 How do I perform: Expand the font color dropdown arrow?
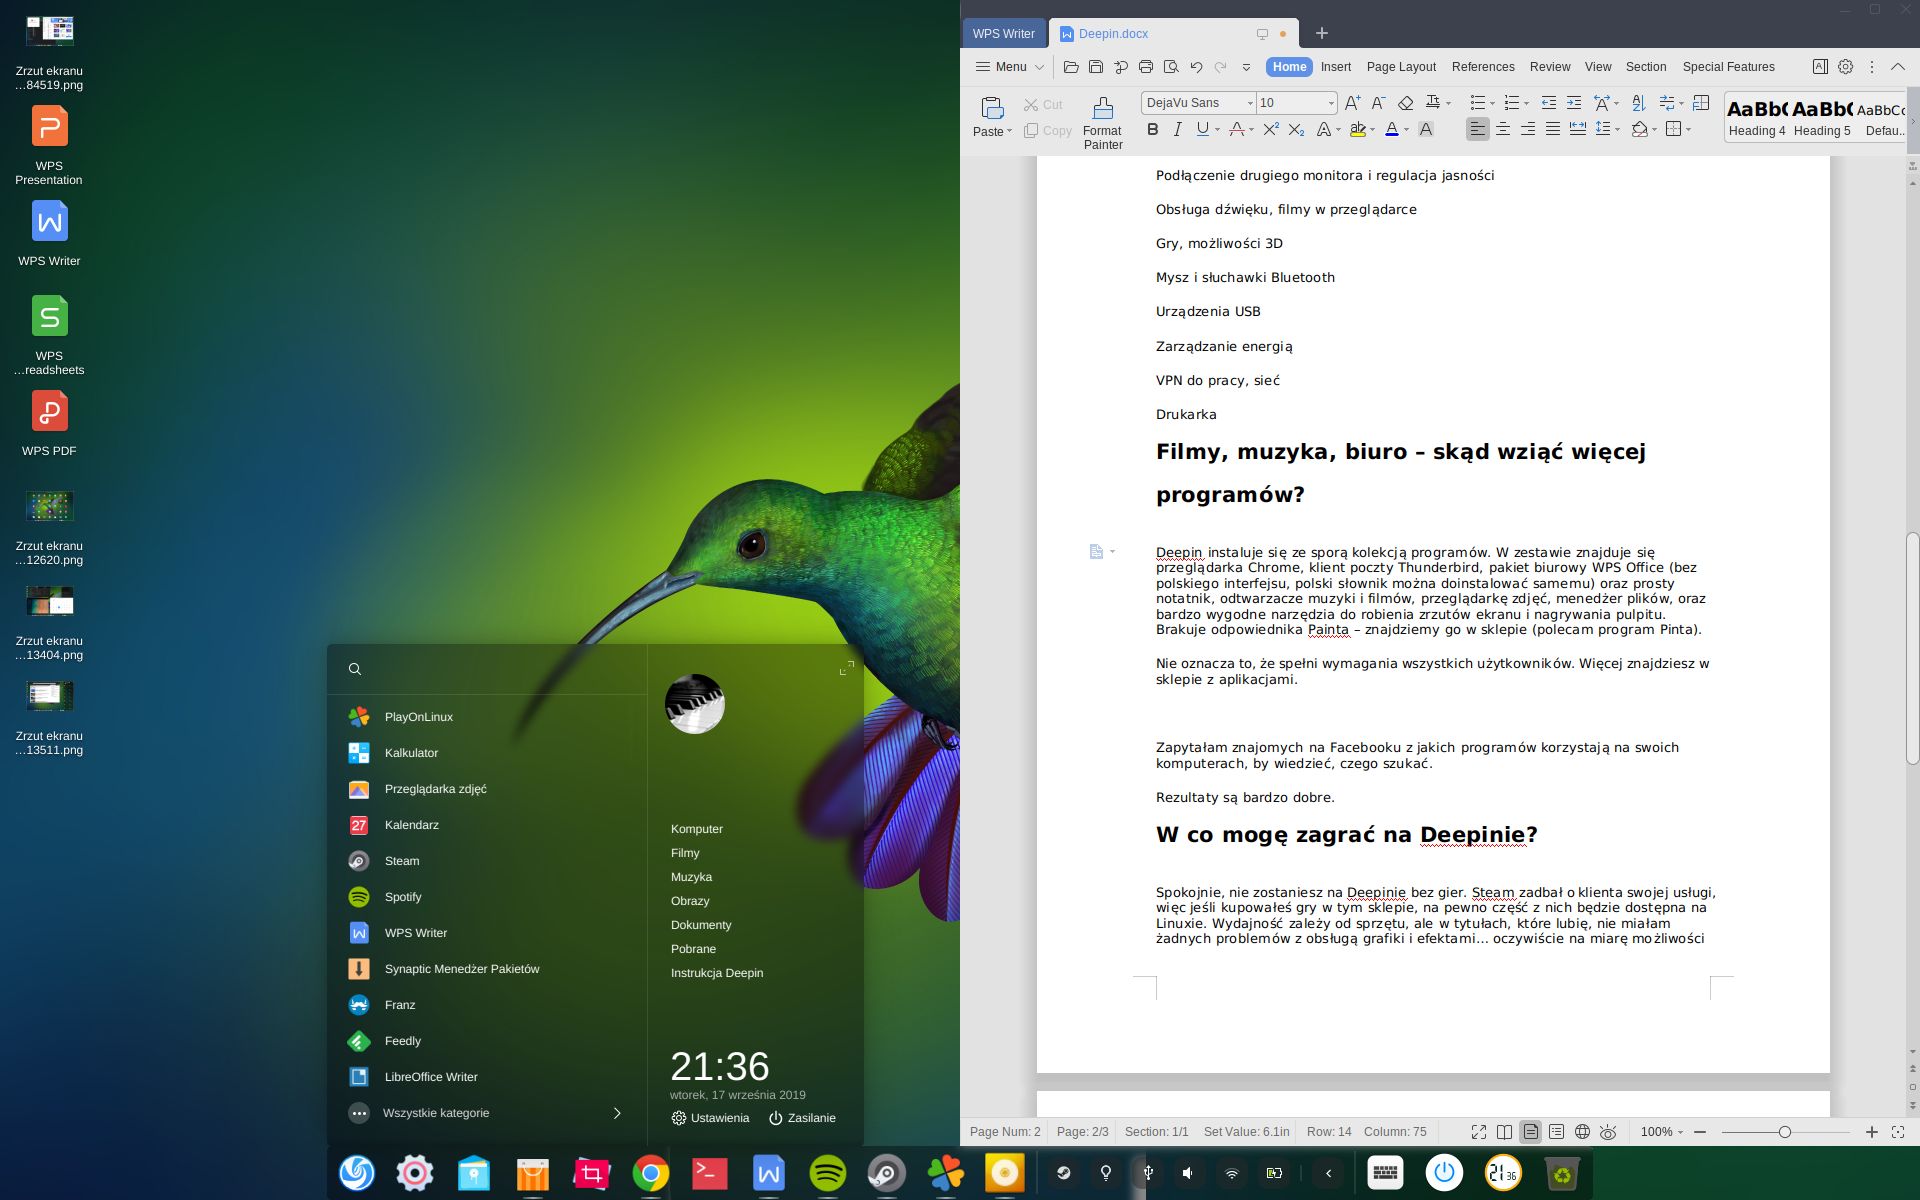click(x=1408, y=129)
